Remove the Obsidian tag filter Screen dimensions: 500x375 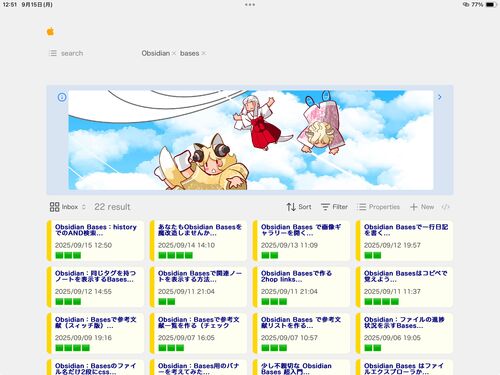click(174, 53)
